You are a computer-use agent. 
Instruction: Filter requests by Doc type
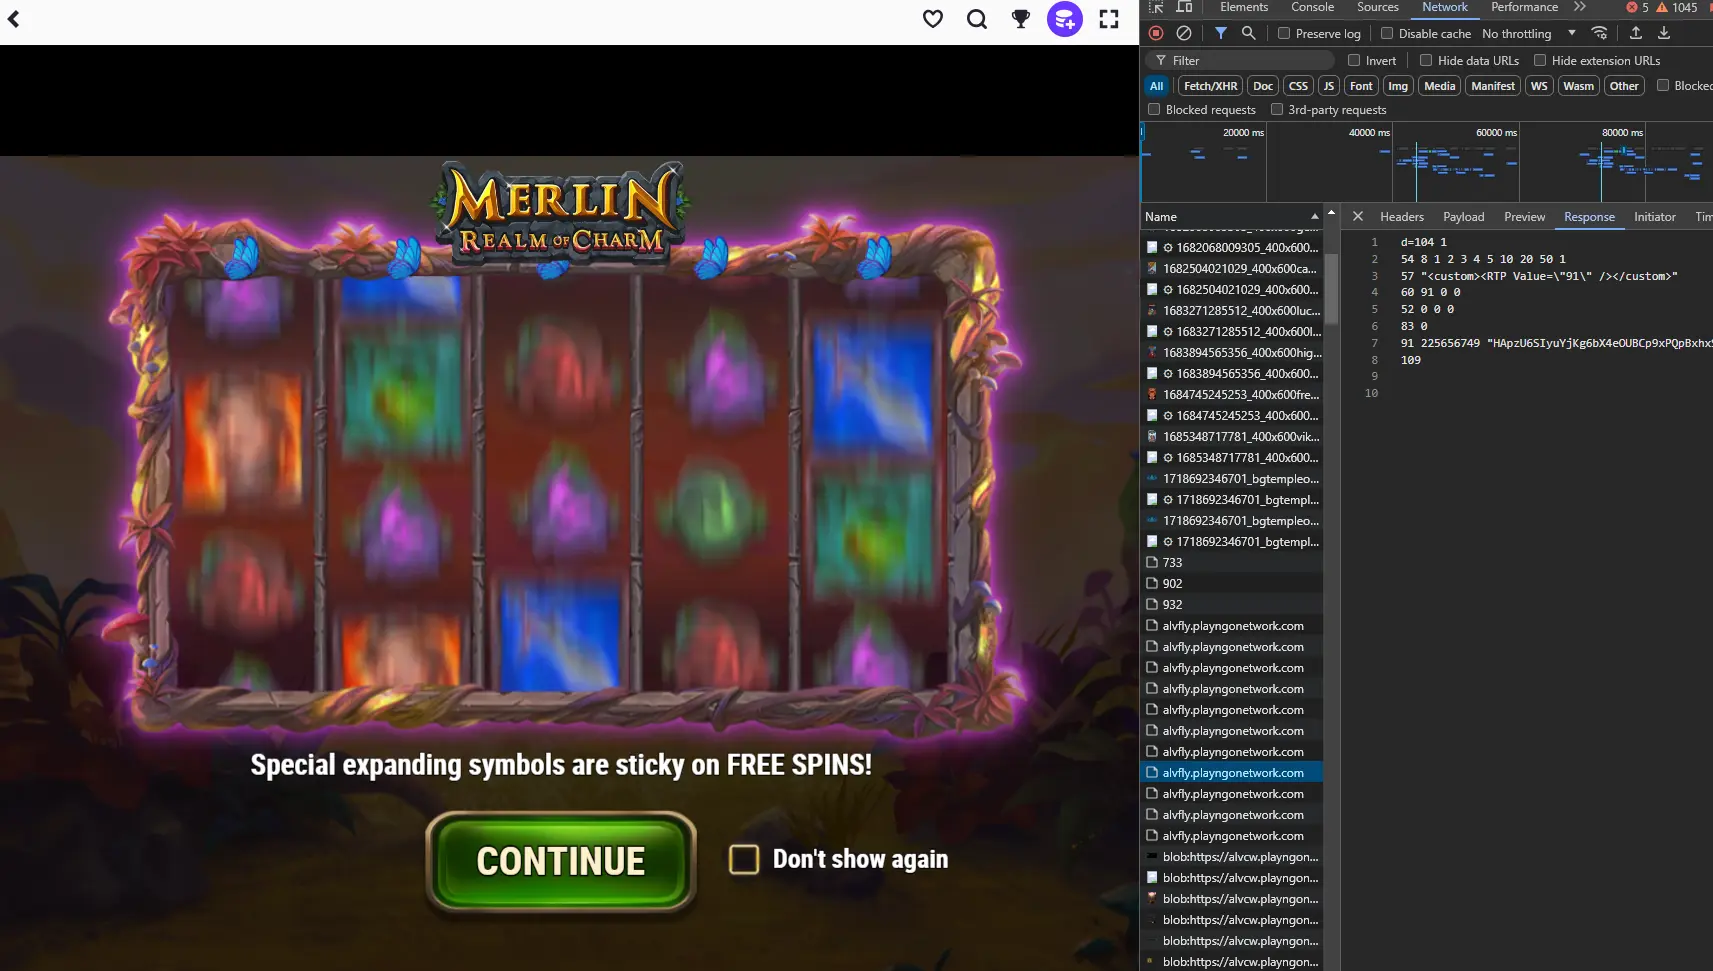[1263, 86]
